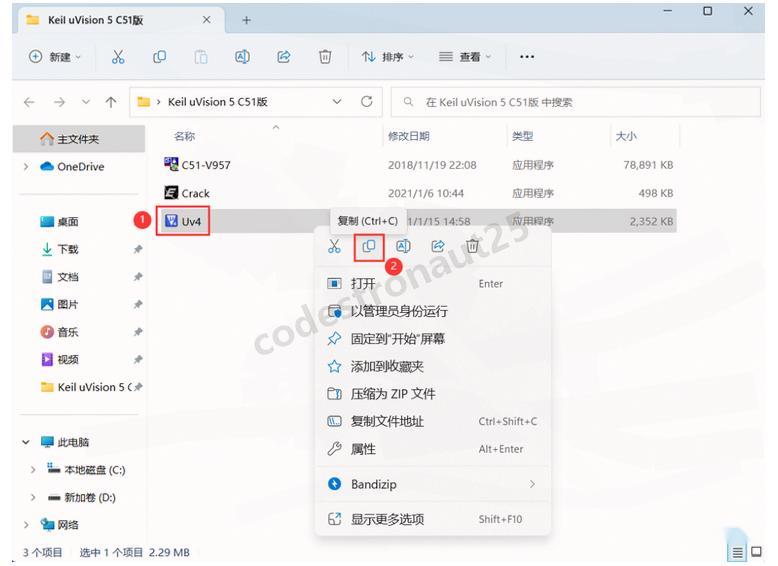
Task: Expand the OneDrive tree node
Action: coord(26,167)
